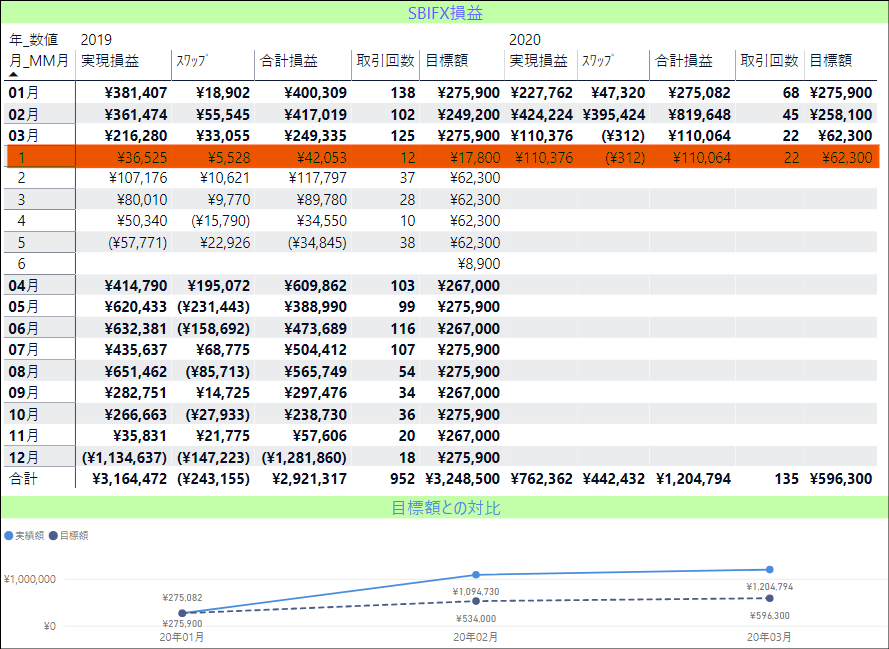
Task: Select the 実績額 data point at 20年03月
Action: (769, 570)
